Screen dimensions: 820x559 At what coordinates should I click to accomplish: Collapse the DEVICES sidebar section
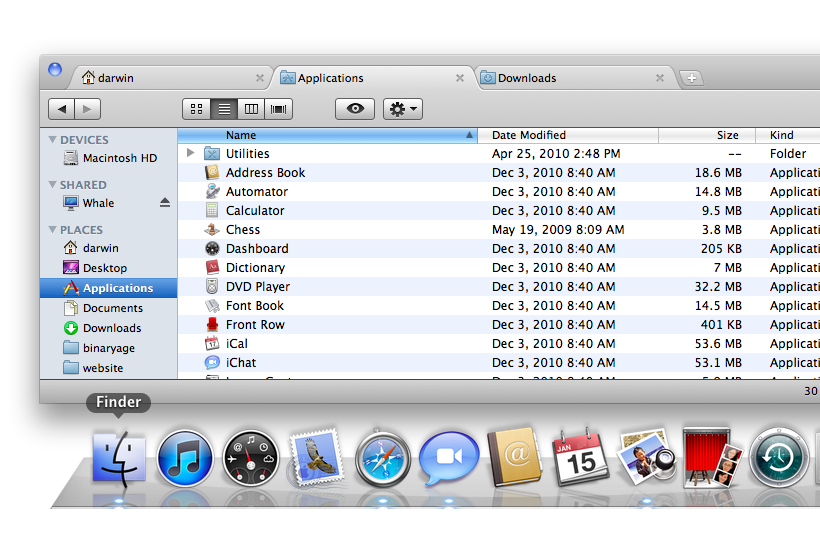pos(52,140)
